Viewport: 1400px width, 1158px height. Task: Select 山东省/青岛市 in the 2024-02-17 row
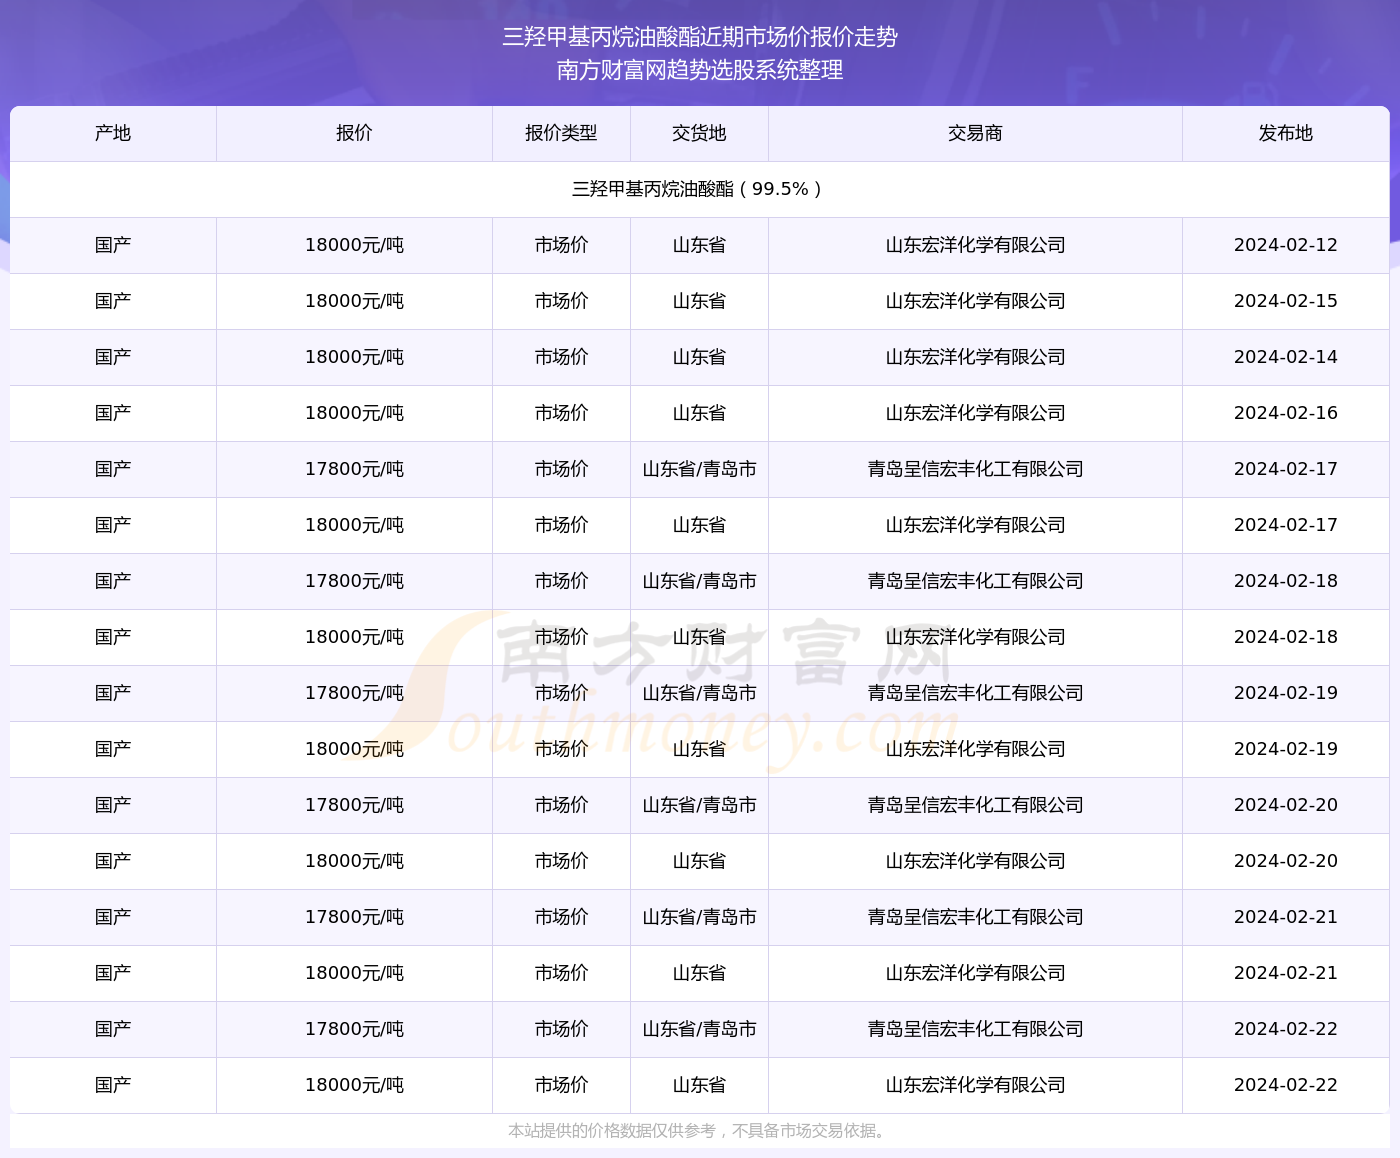pos(699,469)
